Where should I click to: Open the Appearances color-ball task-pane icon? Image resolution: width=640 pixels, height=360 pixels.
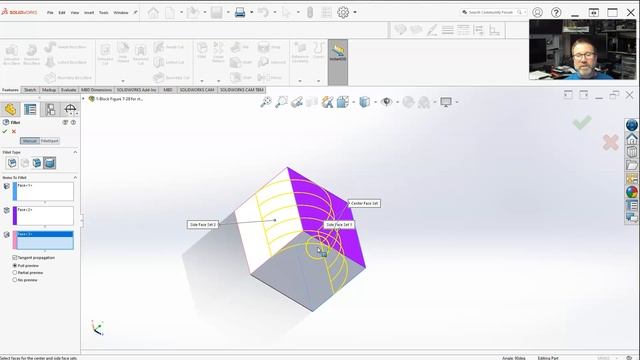pos(632,192)
